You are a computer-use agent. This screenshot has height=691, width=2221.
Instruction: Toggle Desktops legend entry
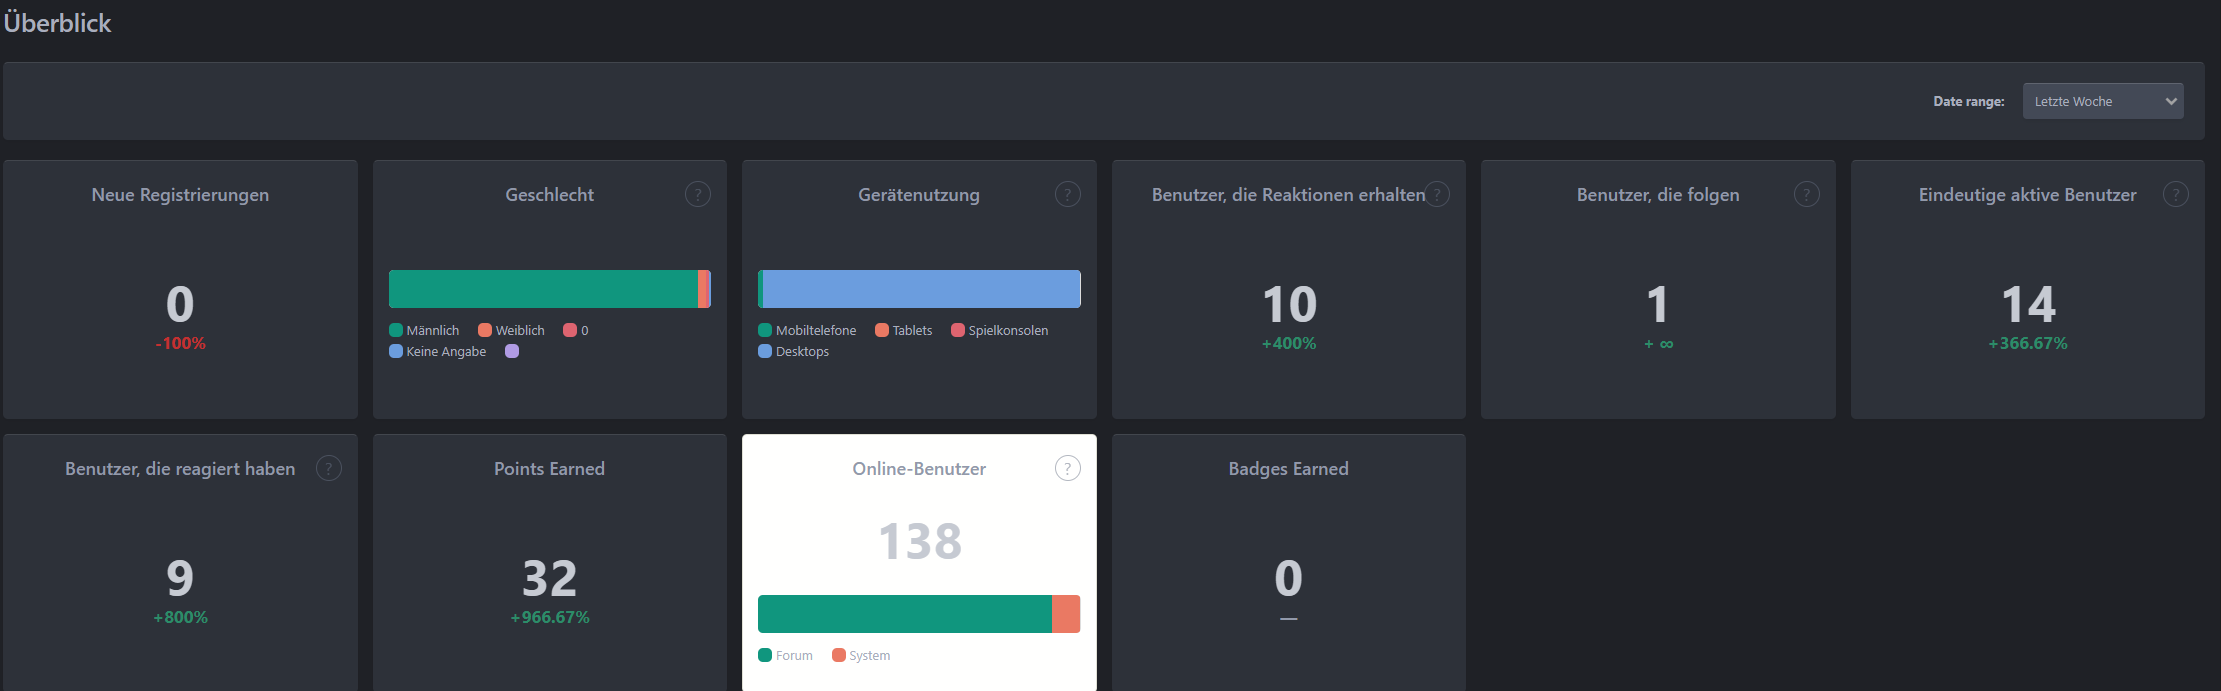(x=793, y=351)
